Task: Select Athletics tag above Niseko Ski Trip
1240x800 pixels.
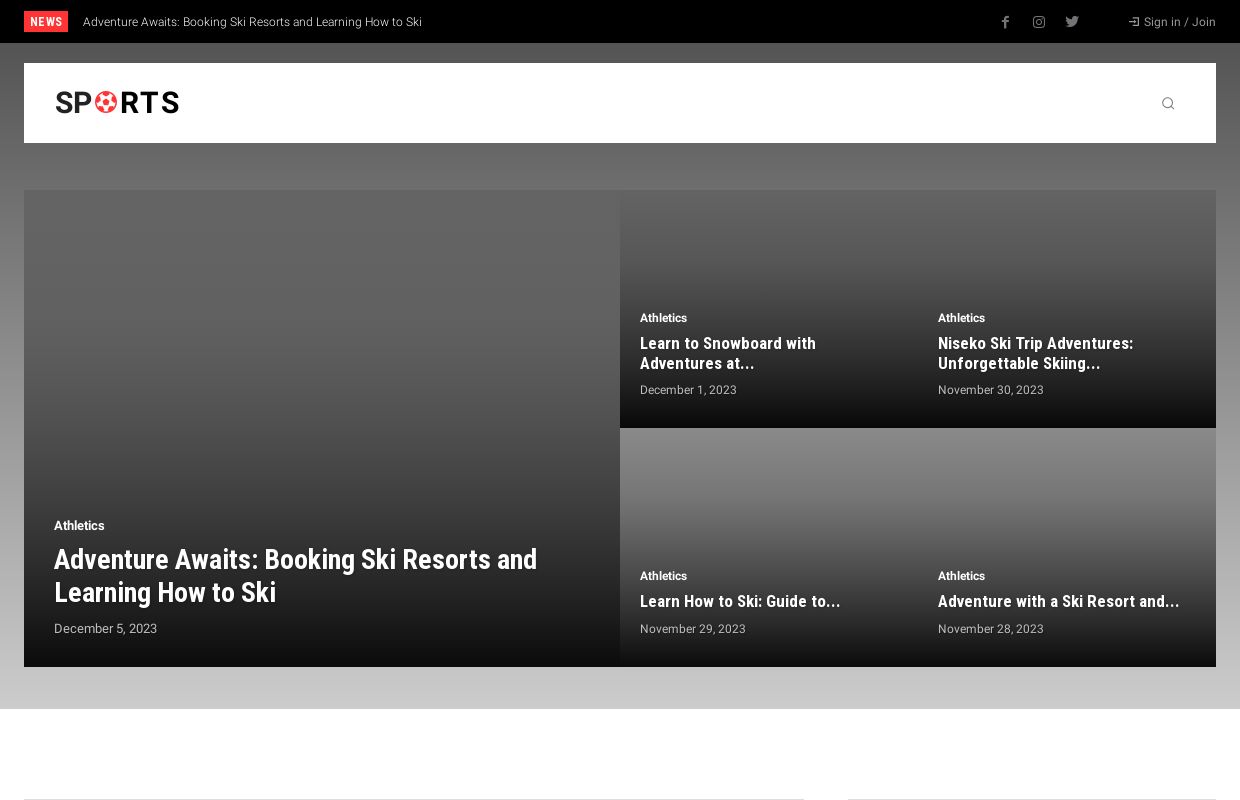Action: (x=961, y=318)
